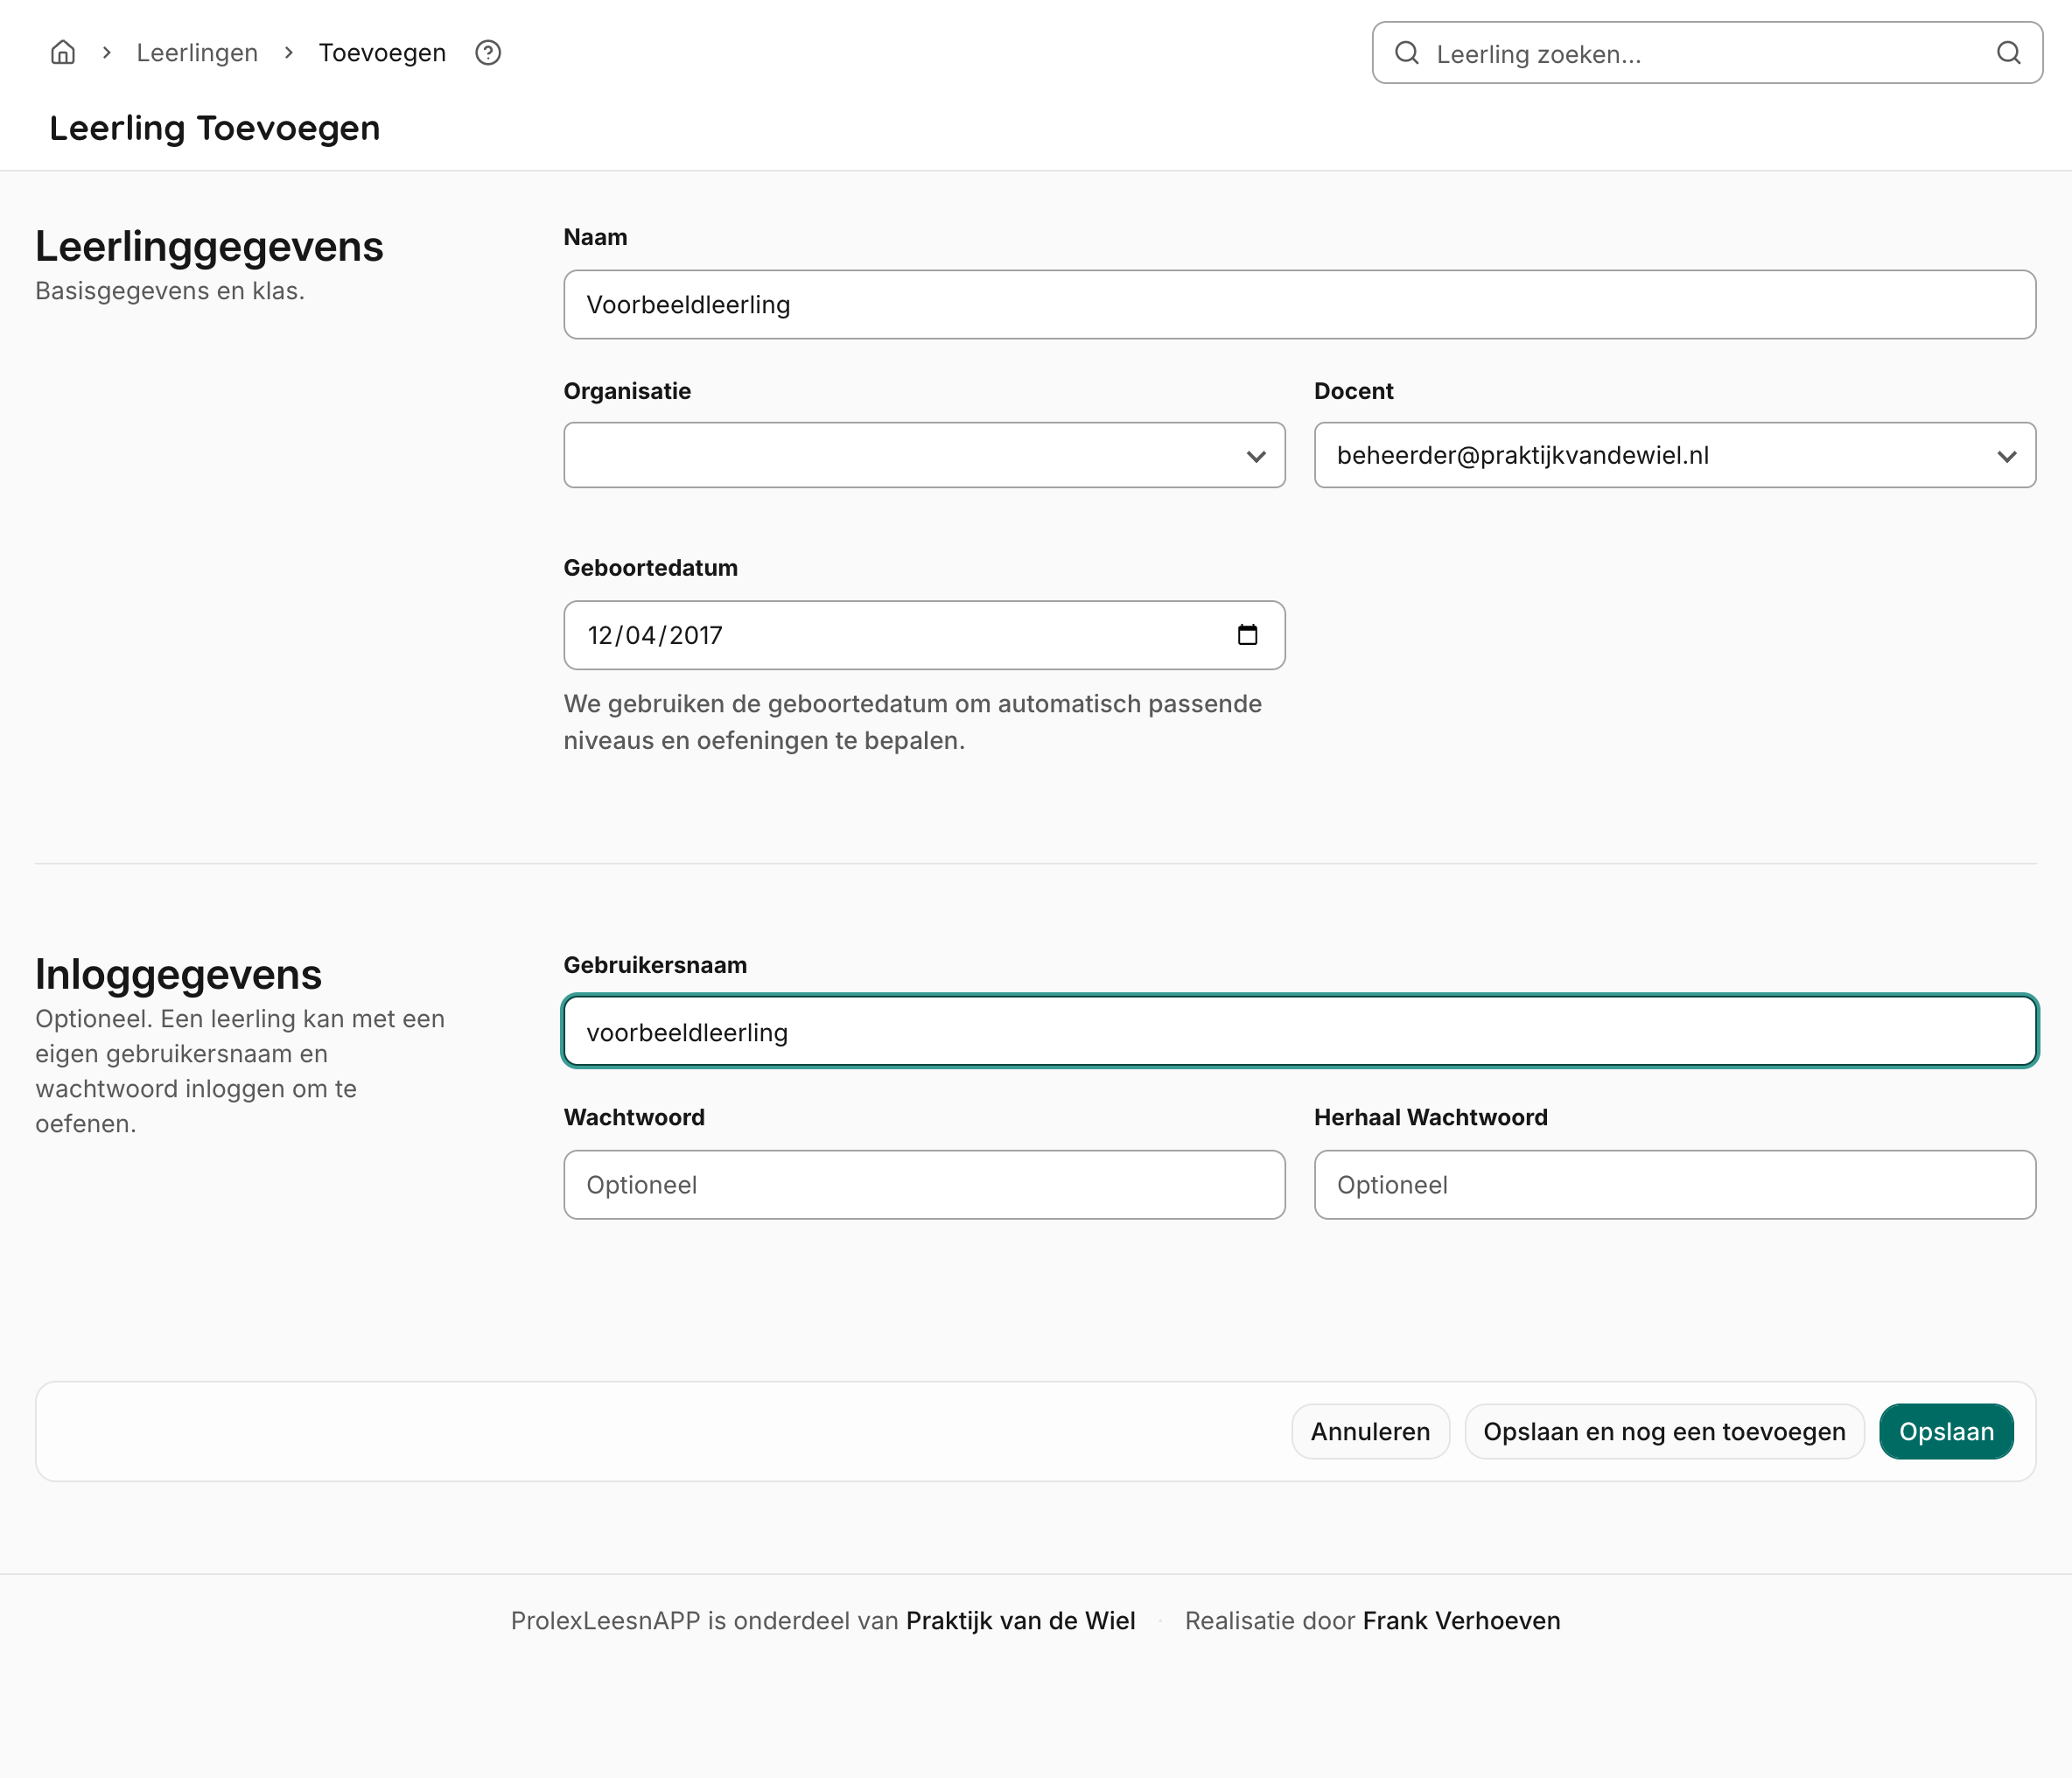This screenshot has height=1778, width=2072.
Task: Open the help question mark icon
Action: tap(488, 52)
